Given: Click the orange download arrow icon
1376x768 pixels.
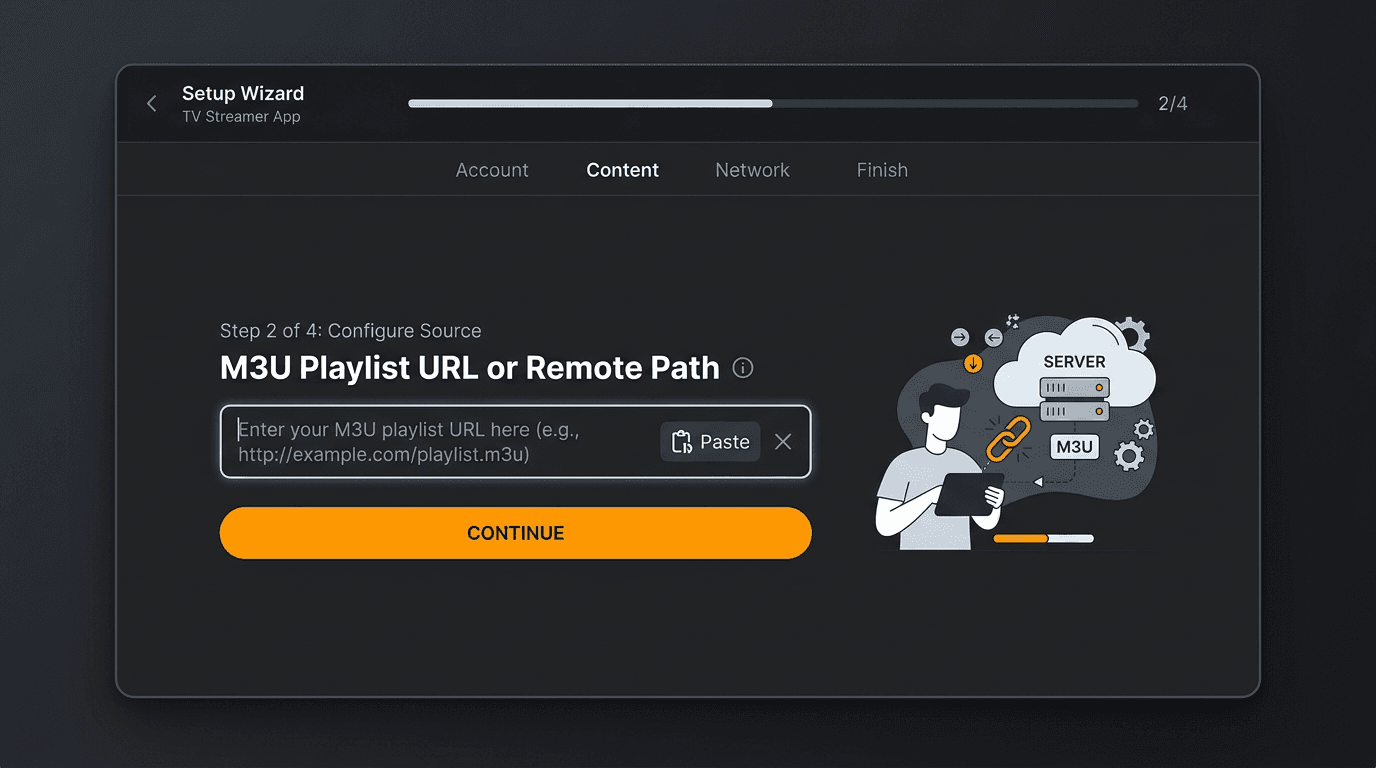Looking at the screenshot, I should (x=974, y=363).
